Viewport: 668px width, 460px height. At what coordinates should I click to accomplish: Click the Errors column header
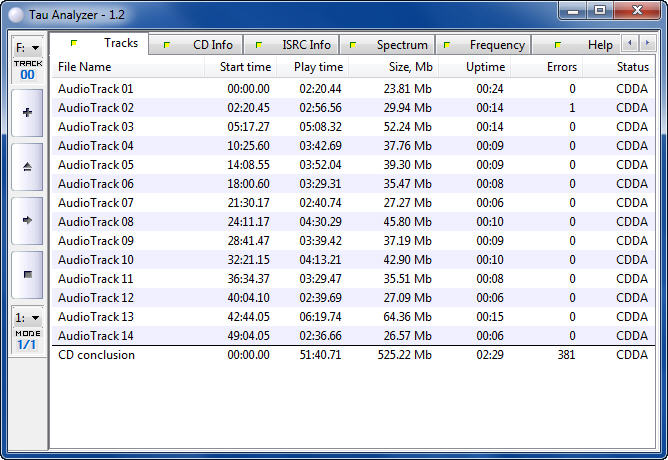click(x=561, y=67)
